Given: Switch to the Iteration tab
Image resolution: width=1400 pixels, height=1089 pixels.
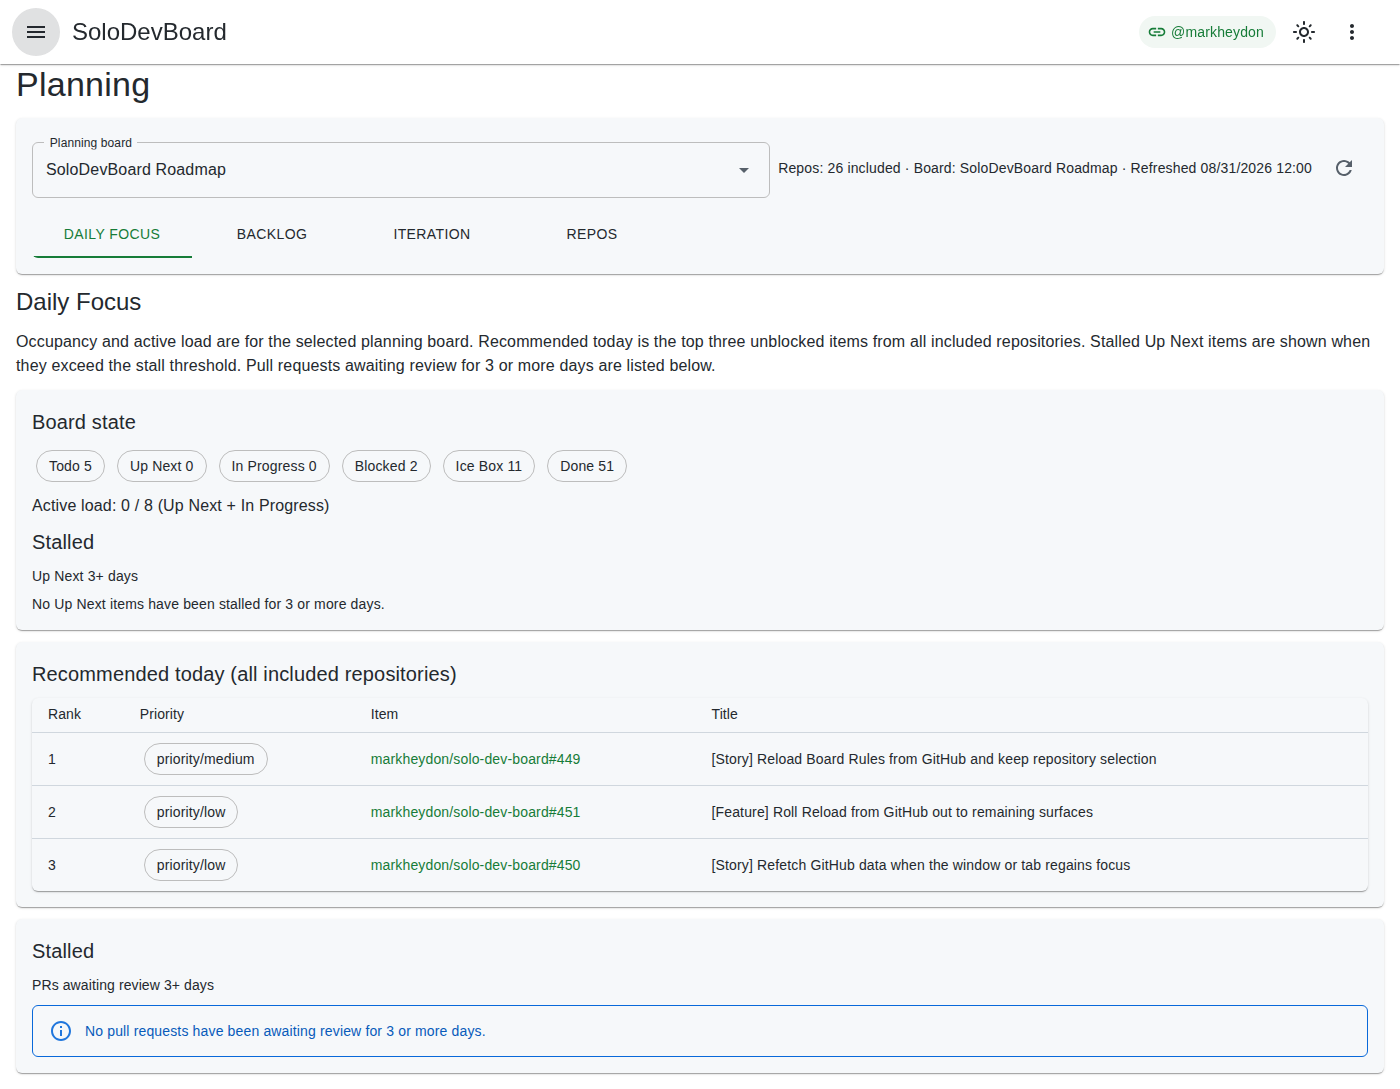Looking at the screenshot, I should [432, 234].
